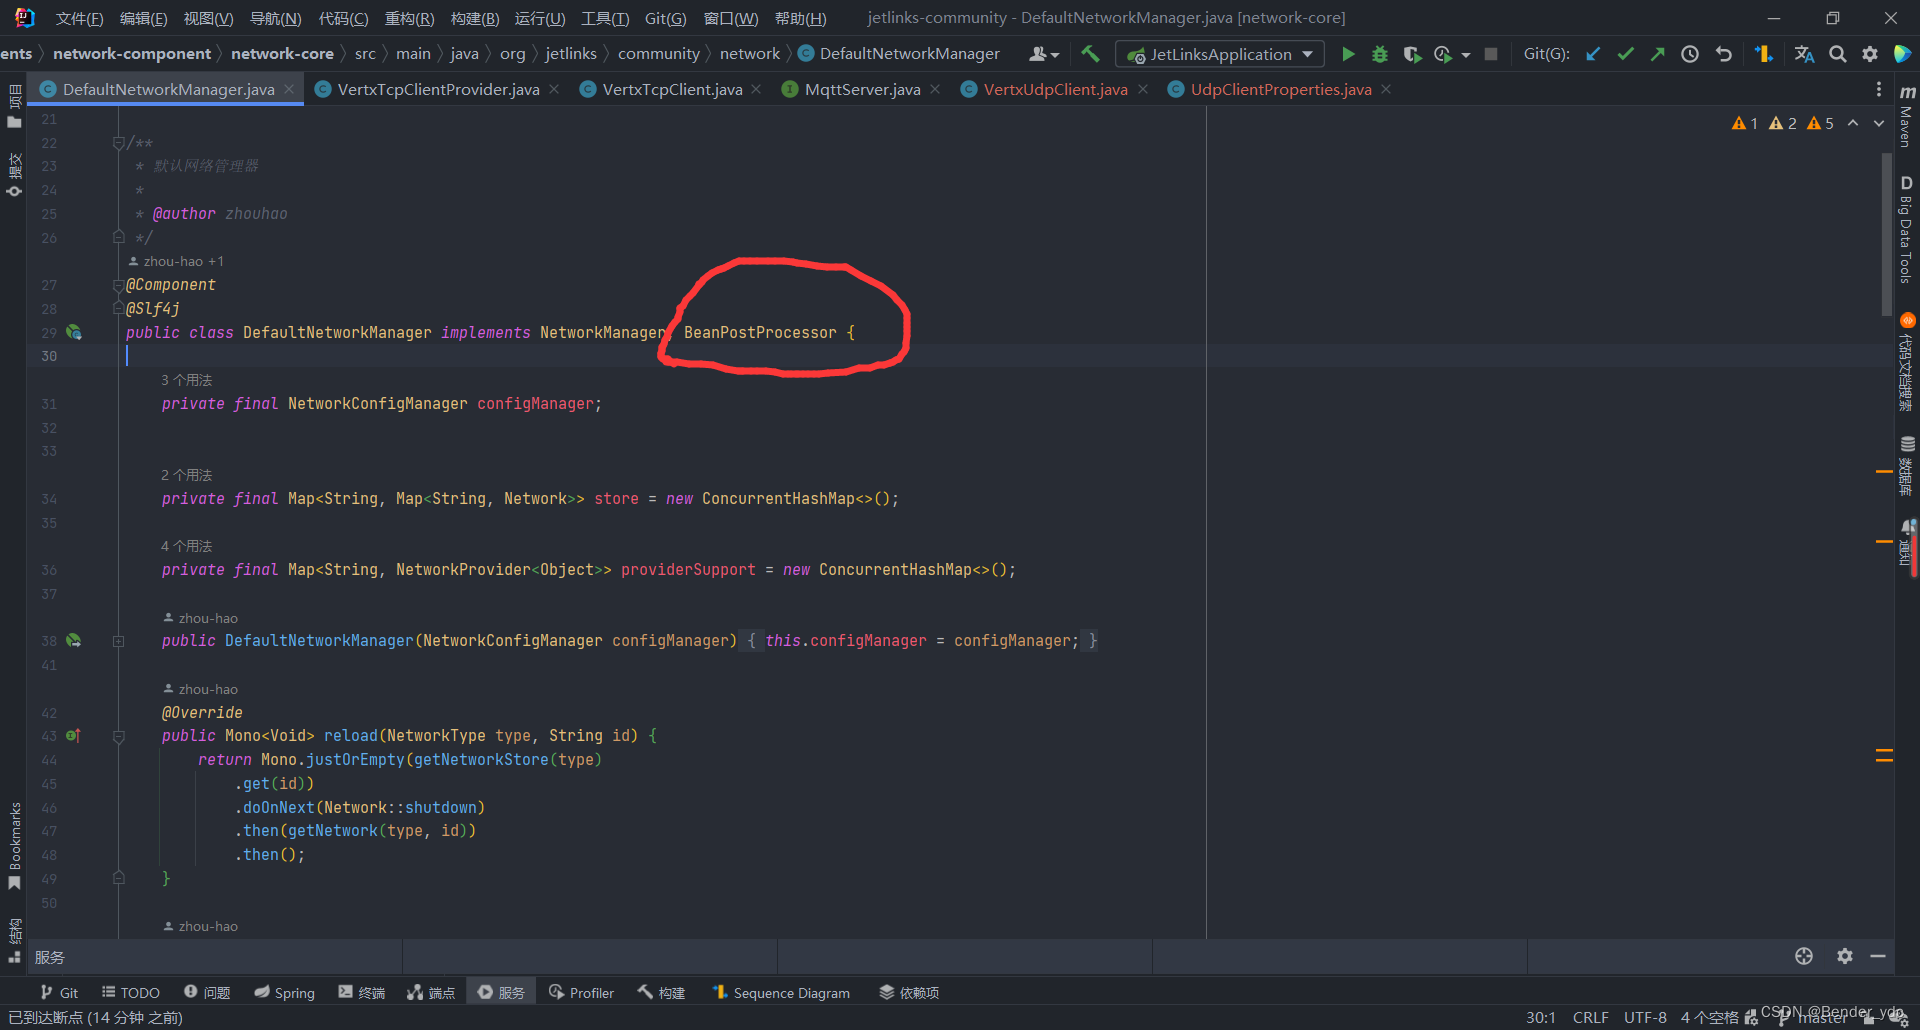Click the services panel crosshair locate icon
The width and height of the screenshot is (1920, 1030).
[x=1804, y=957]
